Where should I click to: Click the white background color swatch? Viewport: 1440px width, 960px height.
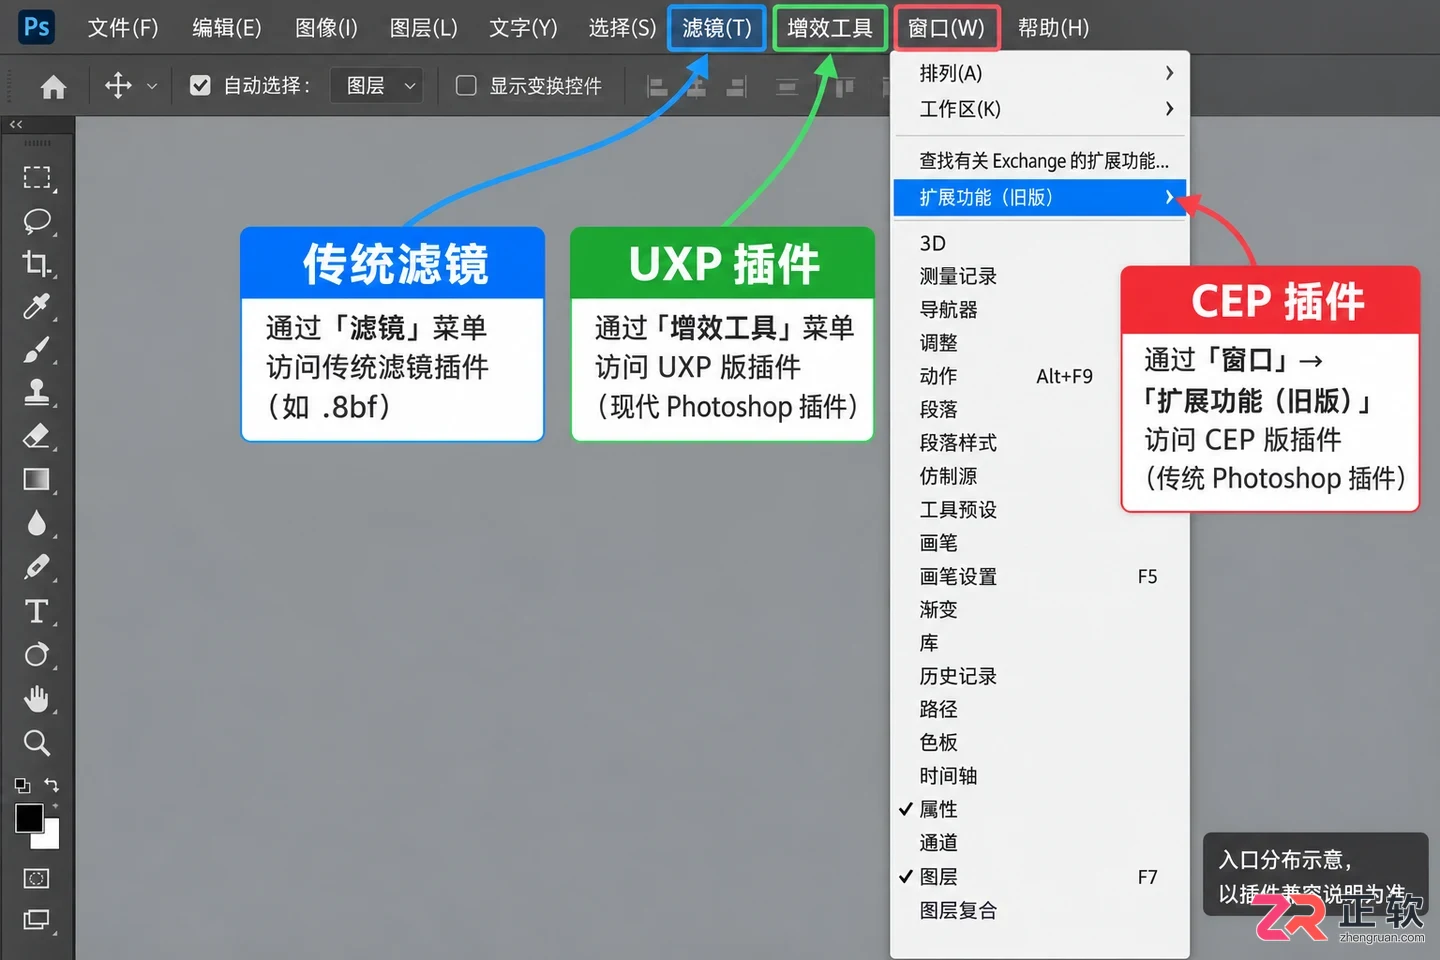[50, 838]
